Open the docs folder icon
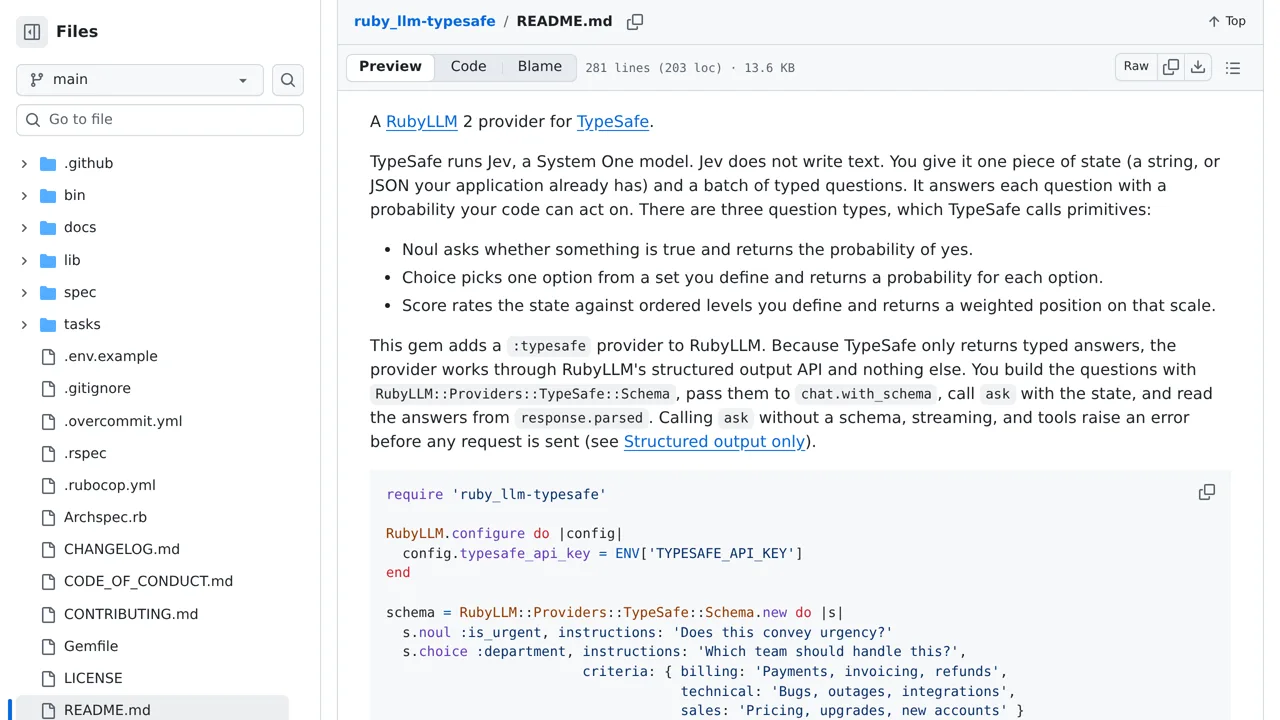The width and height of the screenshot is (1280, 720). 48,227
